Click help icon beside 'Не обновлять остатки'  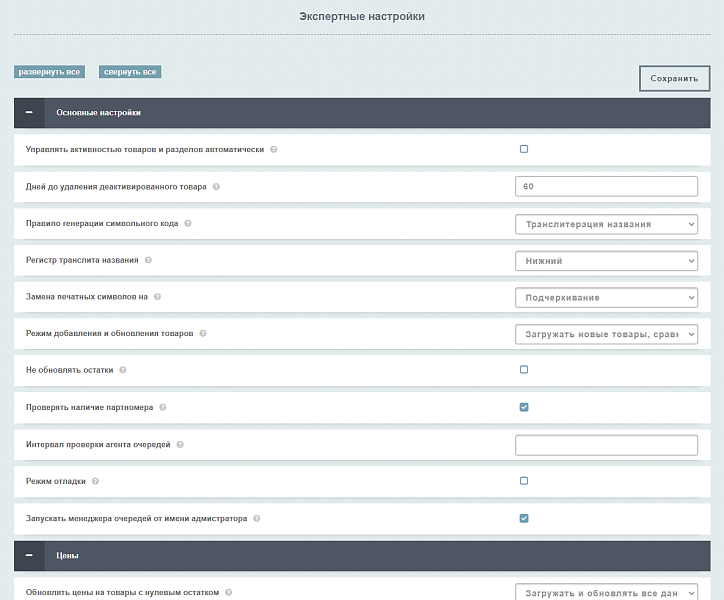point(123,370)
